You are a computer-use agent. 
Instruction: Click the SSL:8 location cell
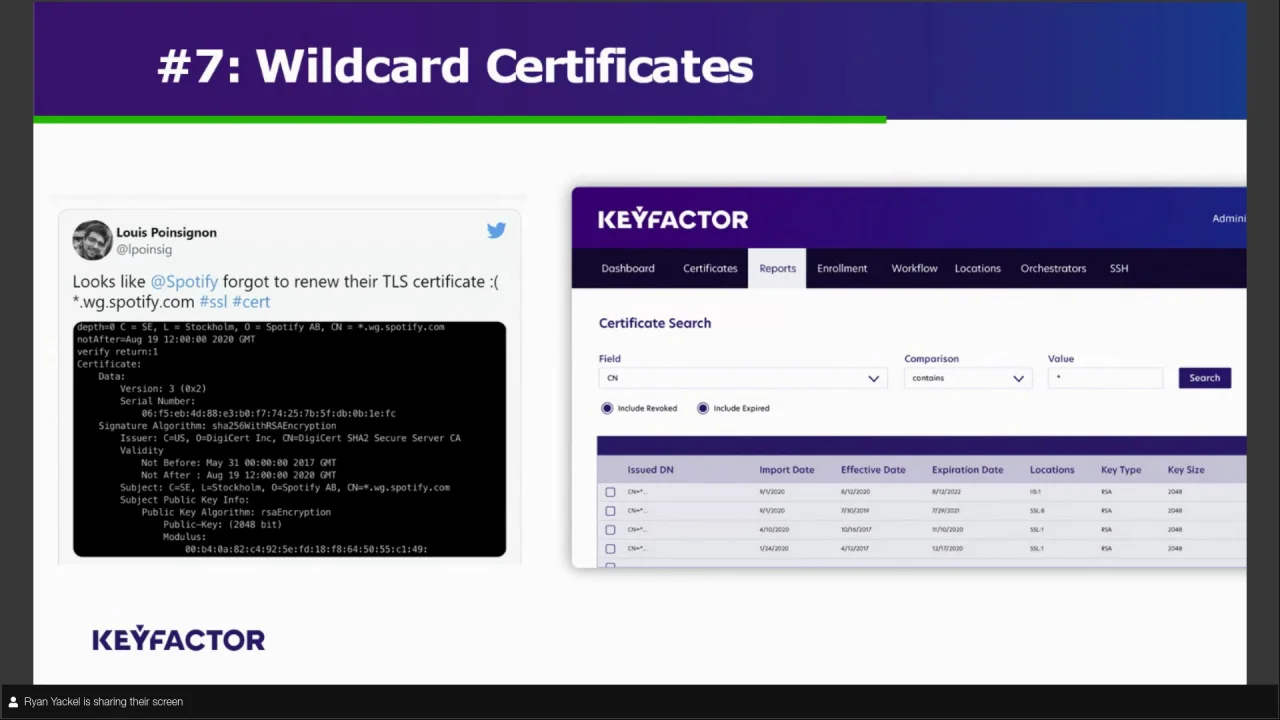pyautogui.click(x=1037, y=511)
